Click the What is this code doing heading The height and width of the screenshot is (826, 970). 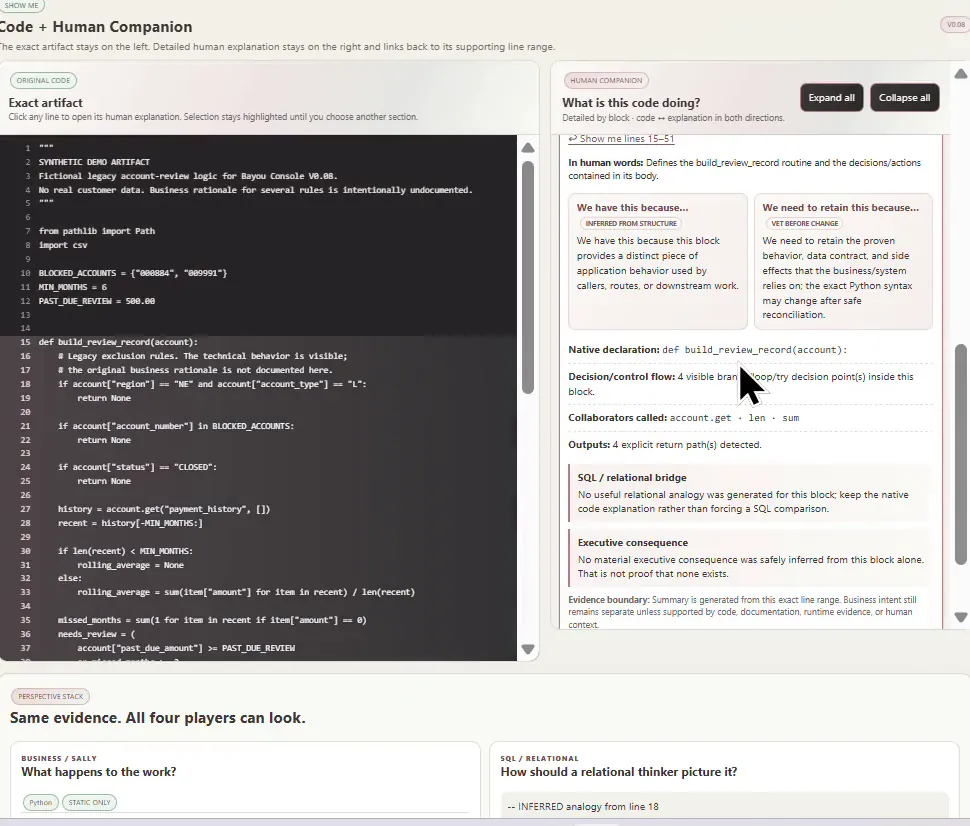click(x=631, y=103)
